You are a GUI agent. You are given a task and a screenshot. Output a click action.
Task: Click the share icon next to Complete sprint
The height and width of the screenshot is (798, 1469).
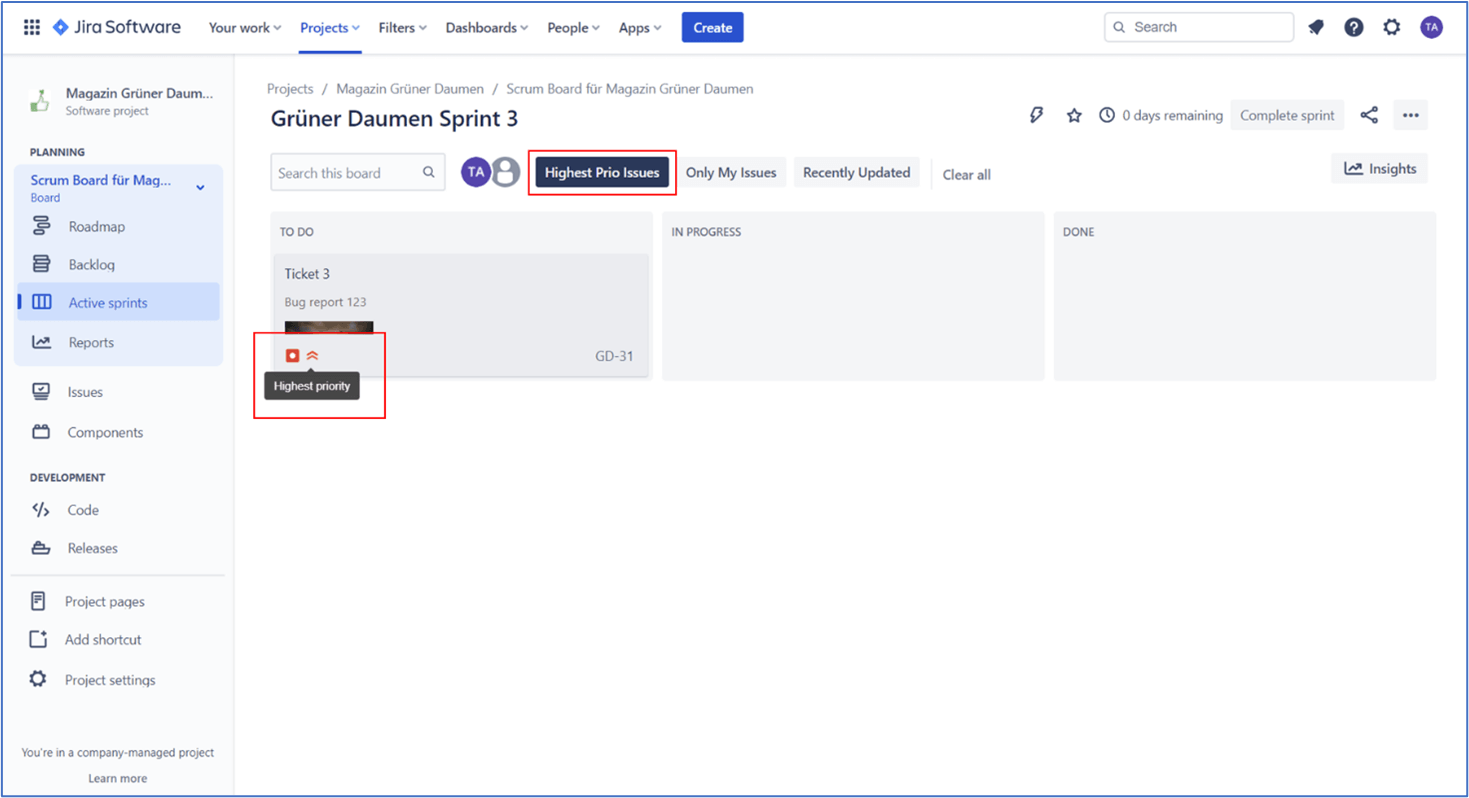pyautogui.click(x=1369, y=116)
